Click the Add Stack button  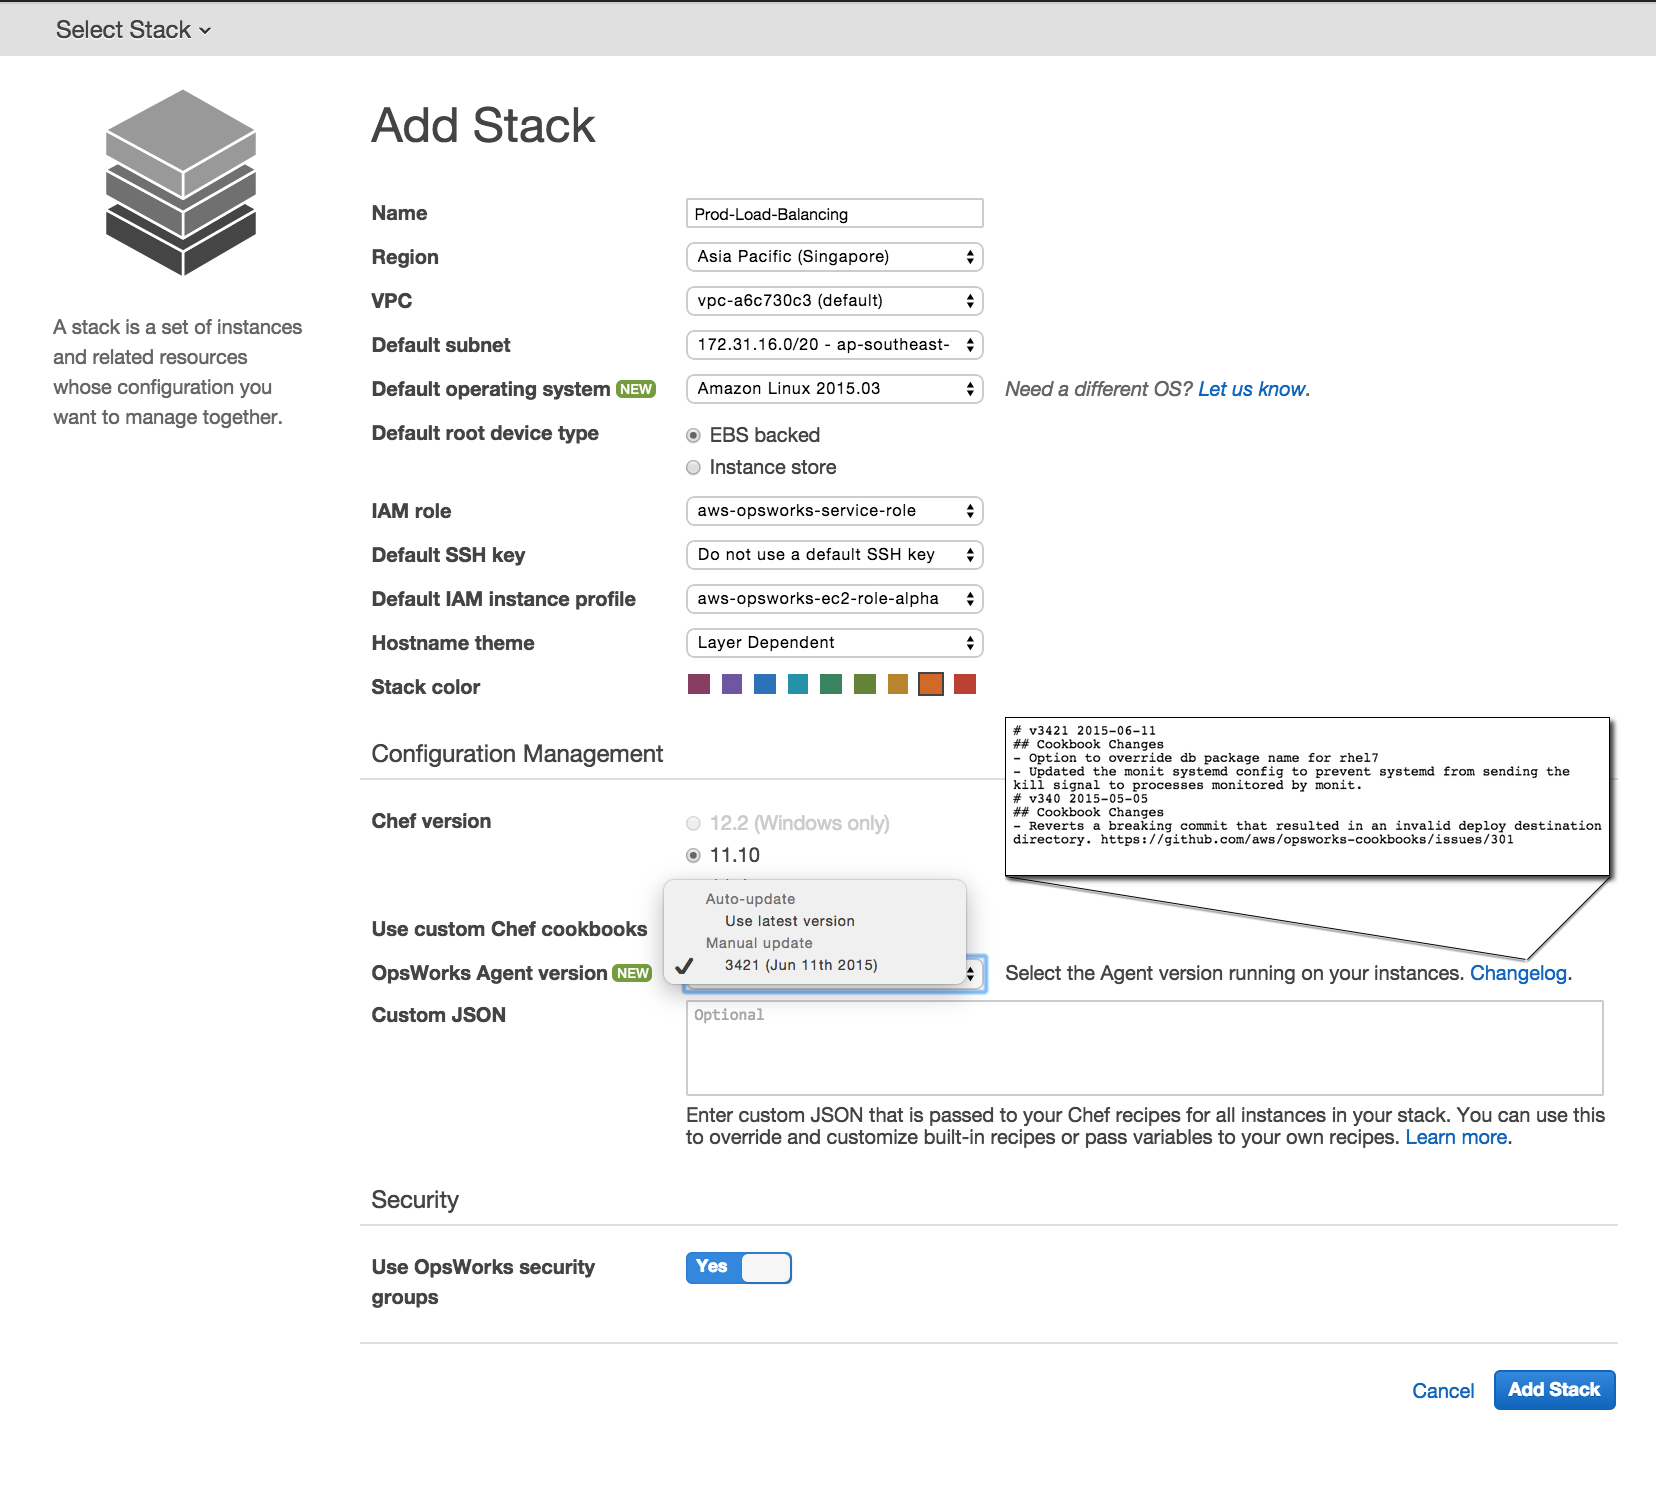(x=1555, y=1390)
